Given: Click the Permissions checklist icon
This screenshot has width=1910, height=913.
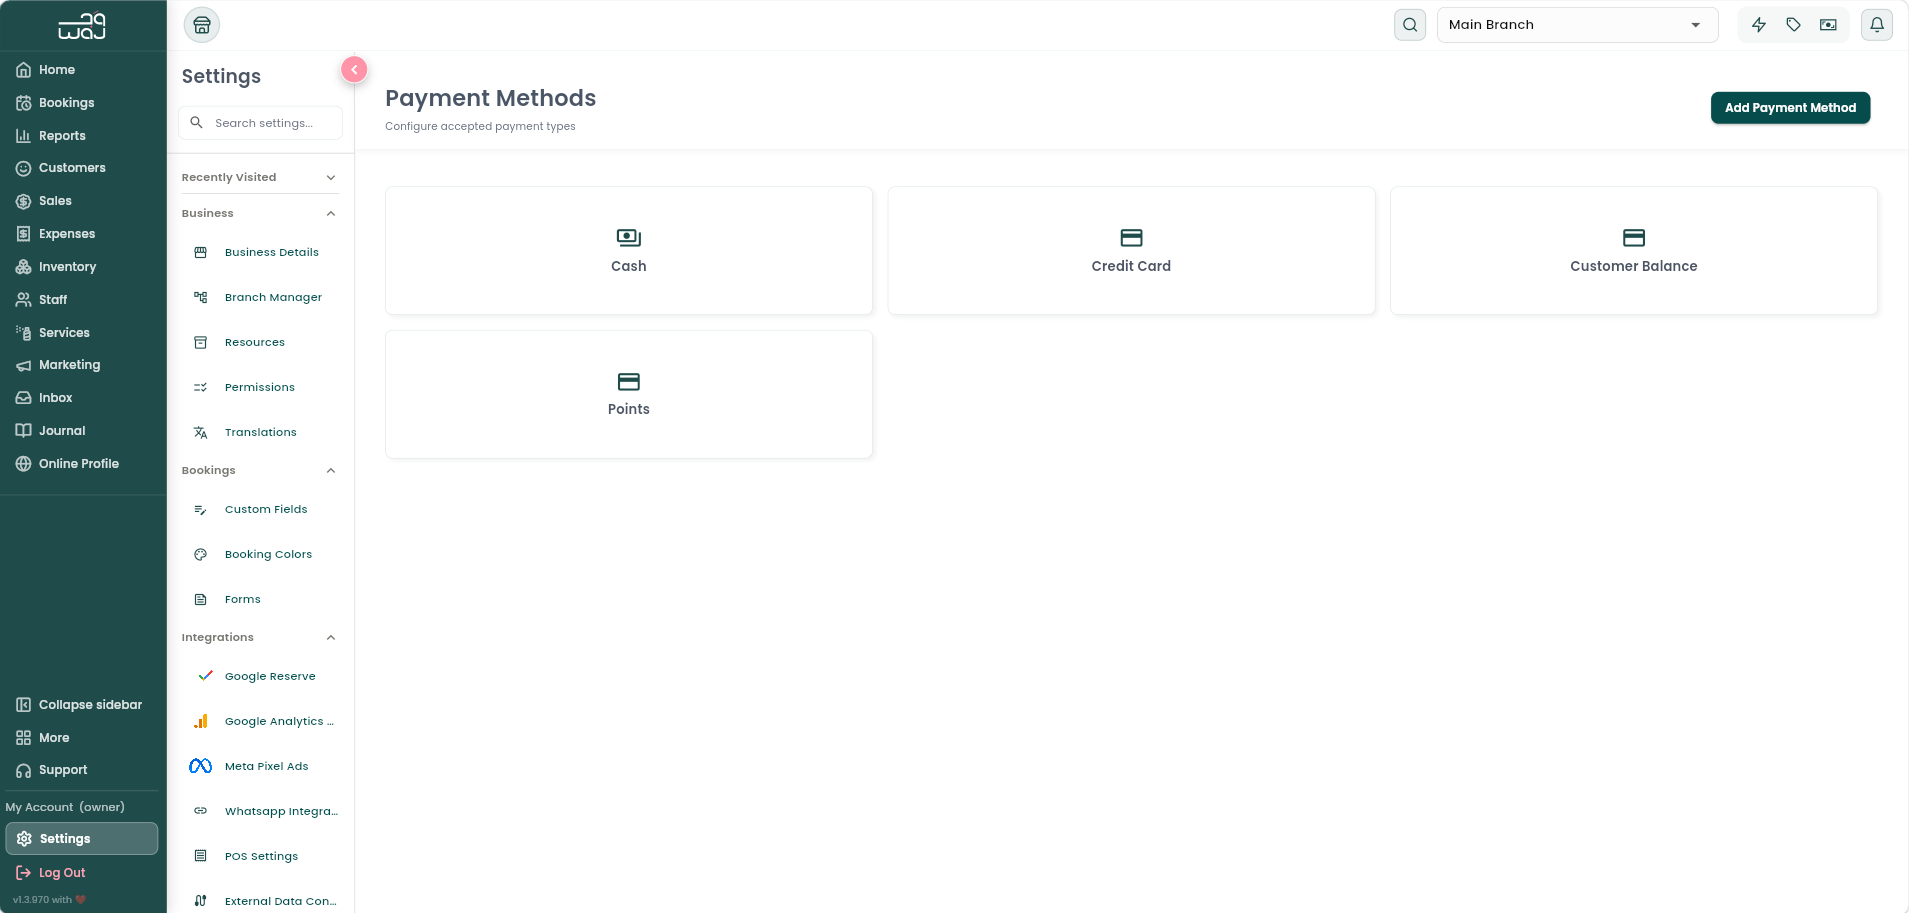Looking at the screenshot, I should (201, 387).
